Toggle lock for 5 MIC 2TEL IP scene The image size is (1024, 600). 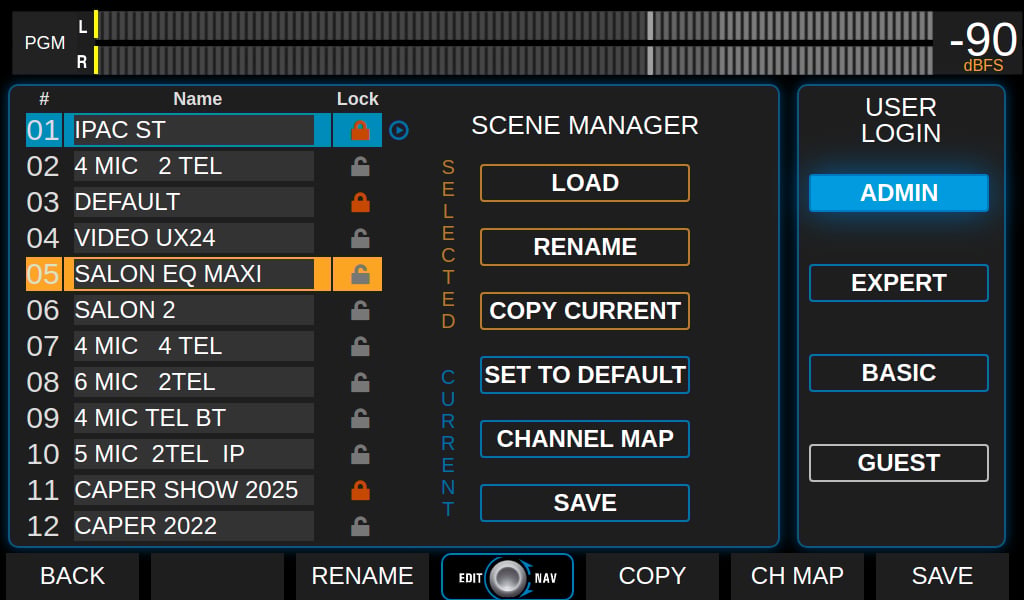pyautogui.click(x=360, y=453)
